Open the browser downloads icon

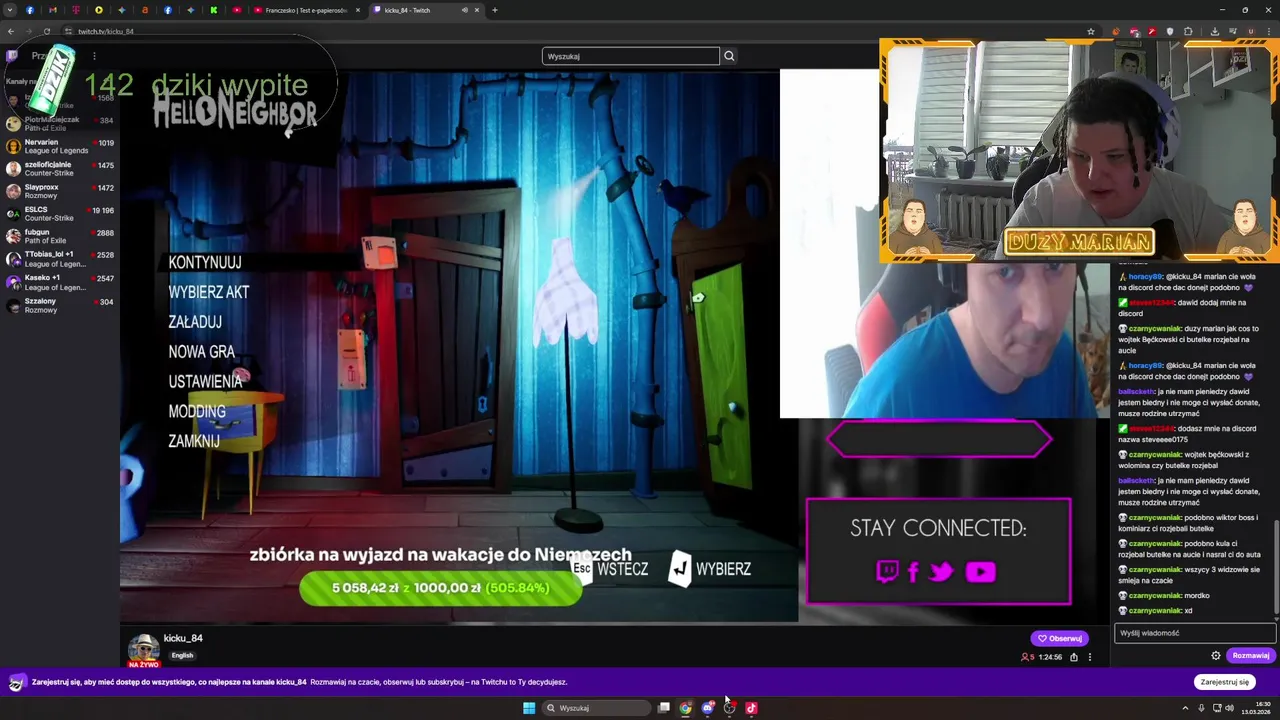pyautogui.click(x=1215, y=31)
